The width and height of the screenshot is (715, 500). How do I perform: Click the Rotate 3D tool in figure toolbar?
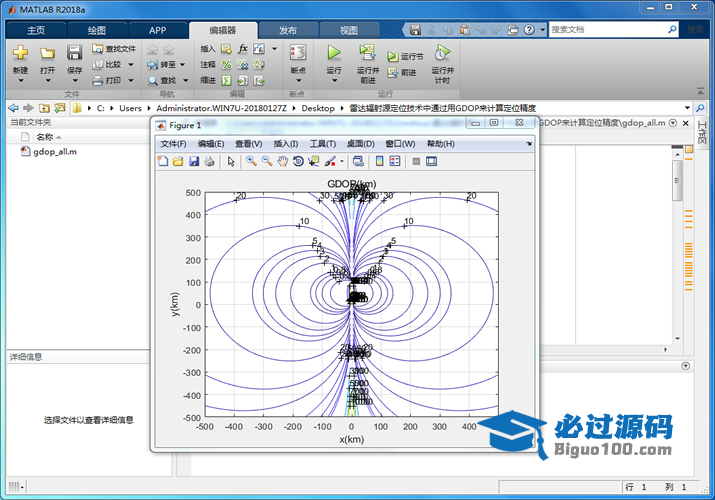pos(298,161)
